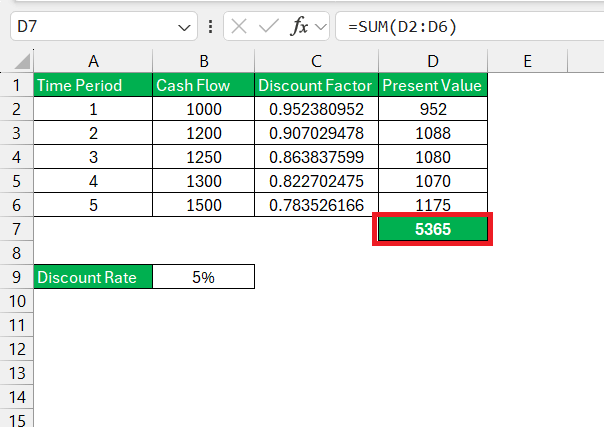Viewport: 604px width, 427px height.
Task: Click the Select All corner triangle
Action: point(20,62)
